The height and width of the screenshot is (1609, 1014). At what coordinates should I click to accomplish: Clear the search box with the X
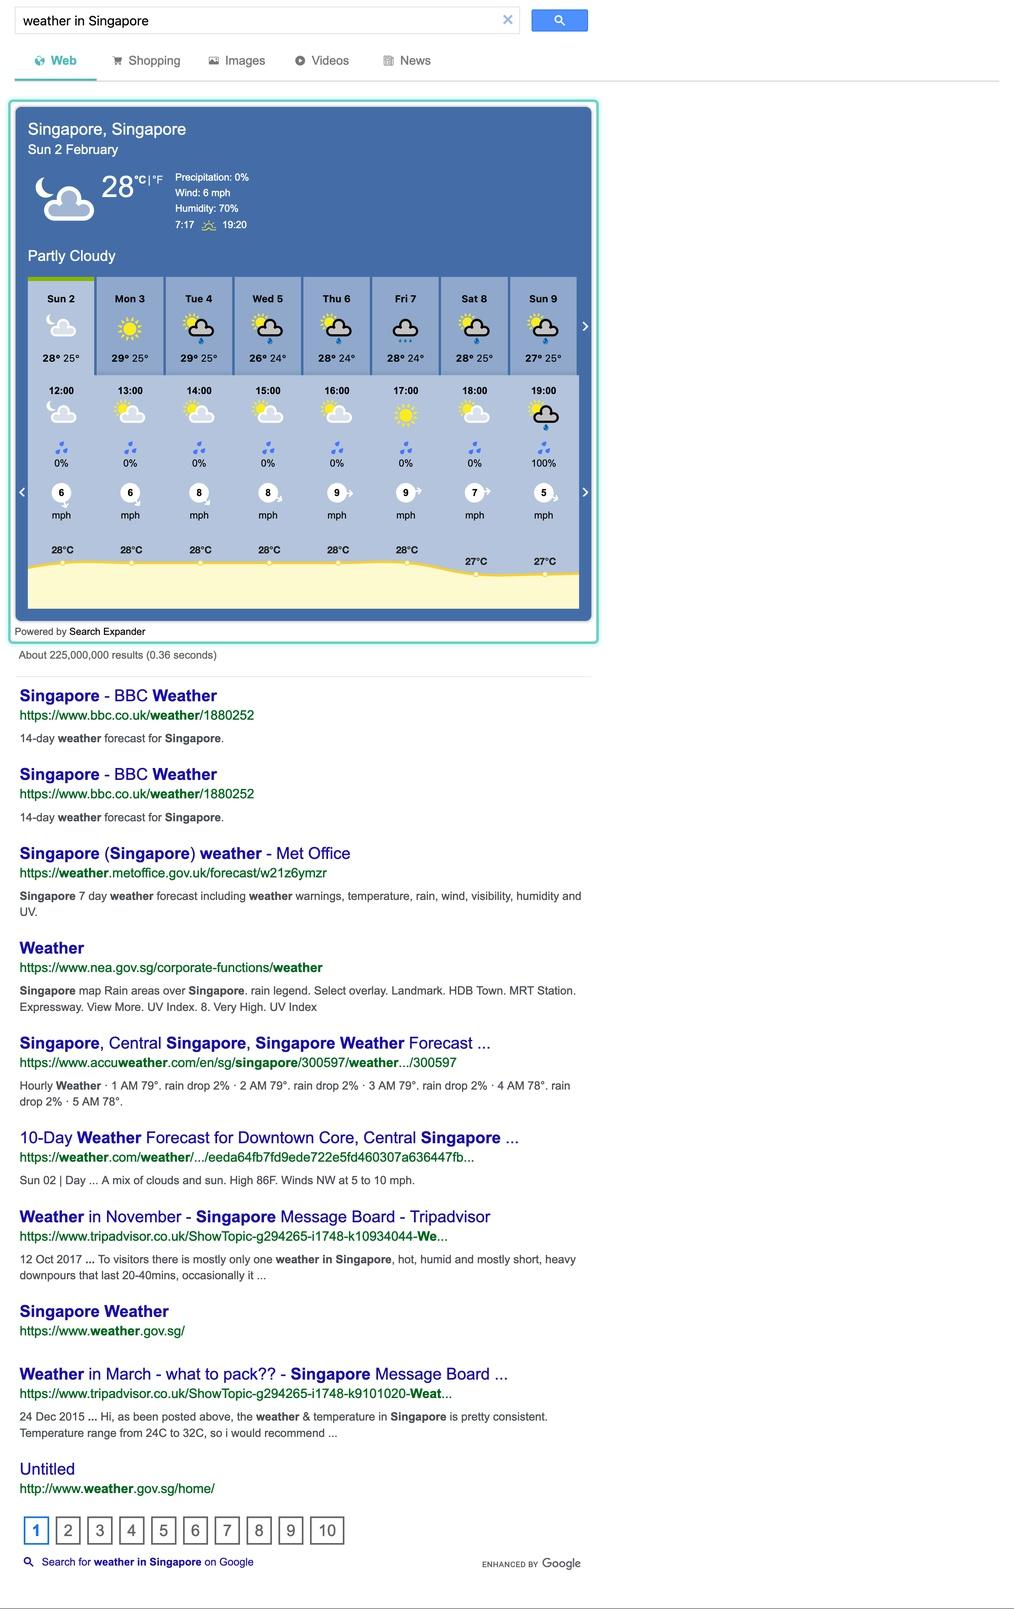coord(507,20)
